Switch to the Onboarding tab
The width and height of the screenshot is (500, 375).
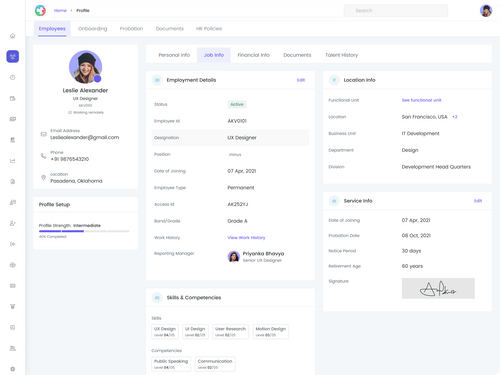(93, 29)
